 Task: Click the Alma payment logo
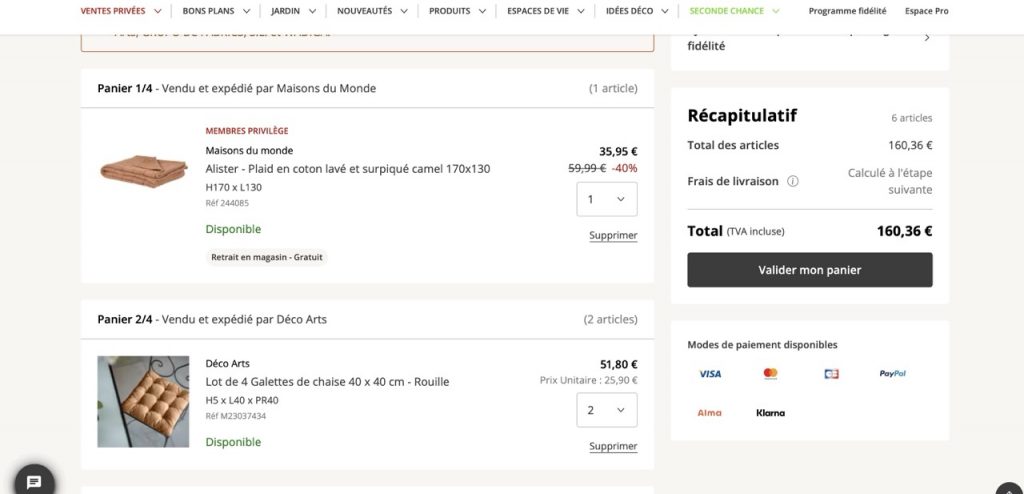710,413
